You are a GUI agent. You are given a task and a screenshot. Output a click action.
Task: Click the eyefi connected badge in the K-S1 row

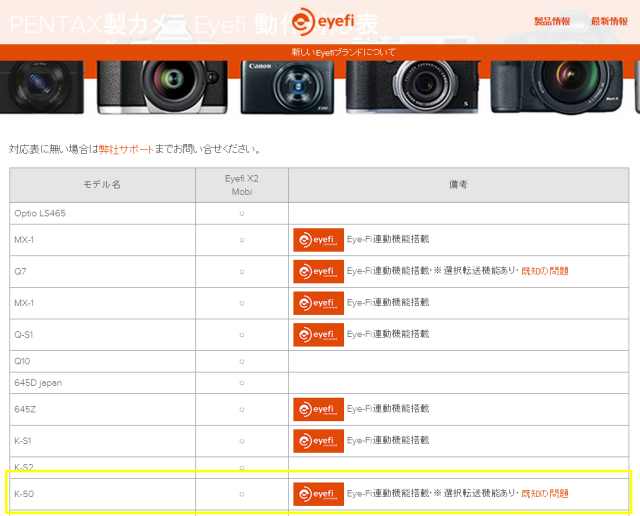tap(318, 441)
